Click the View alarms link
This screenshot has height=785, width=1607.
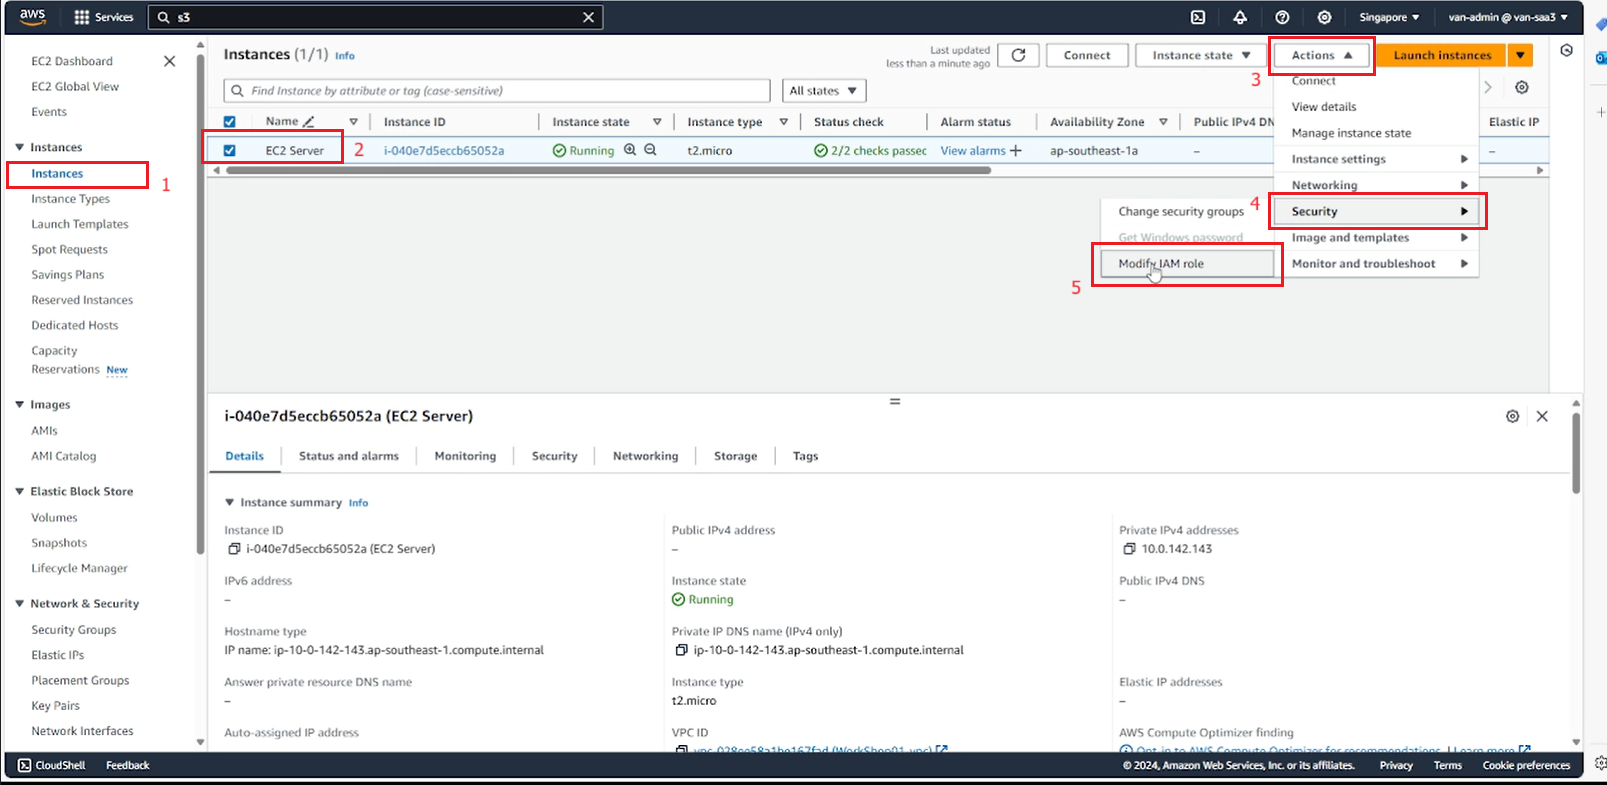pos(973,150)
